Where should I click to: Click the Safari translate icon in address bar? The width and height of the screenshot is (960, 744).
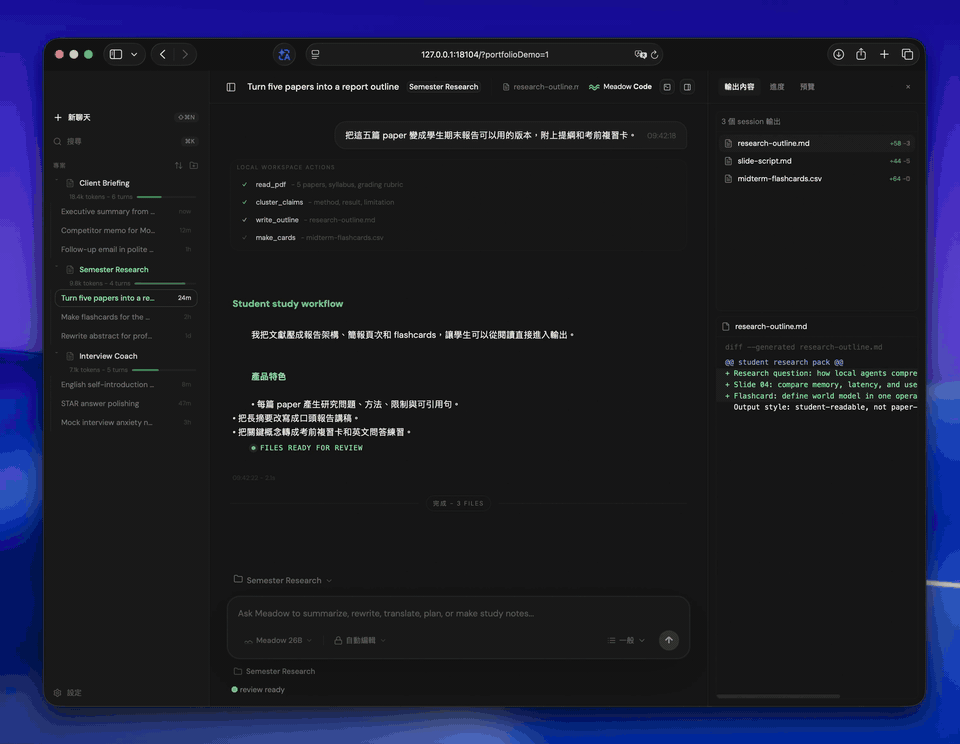click(640, 54)
